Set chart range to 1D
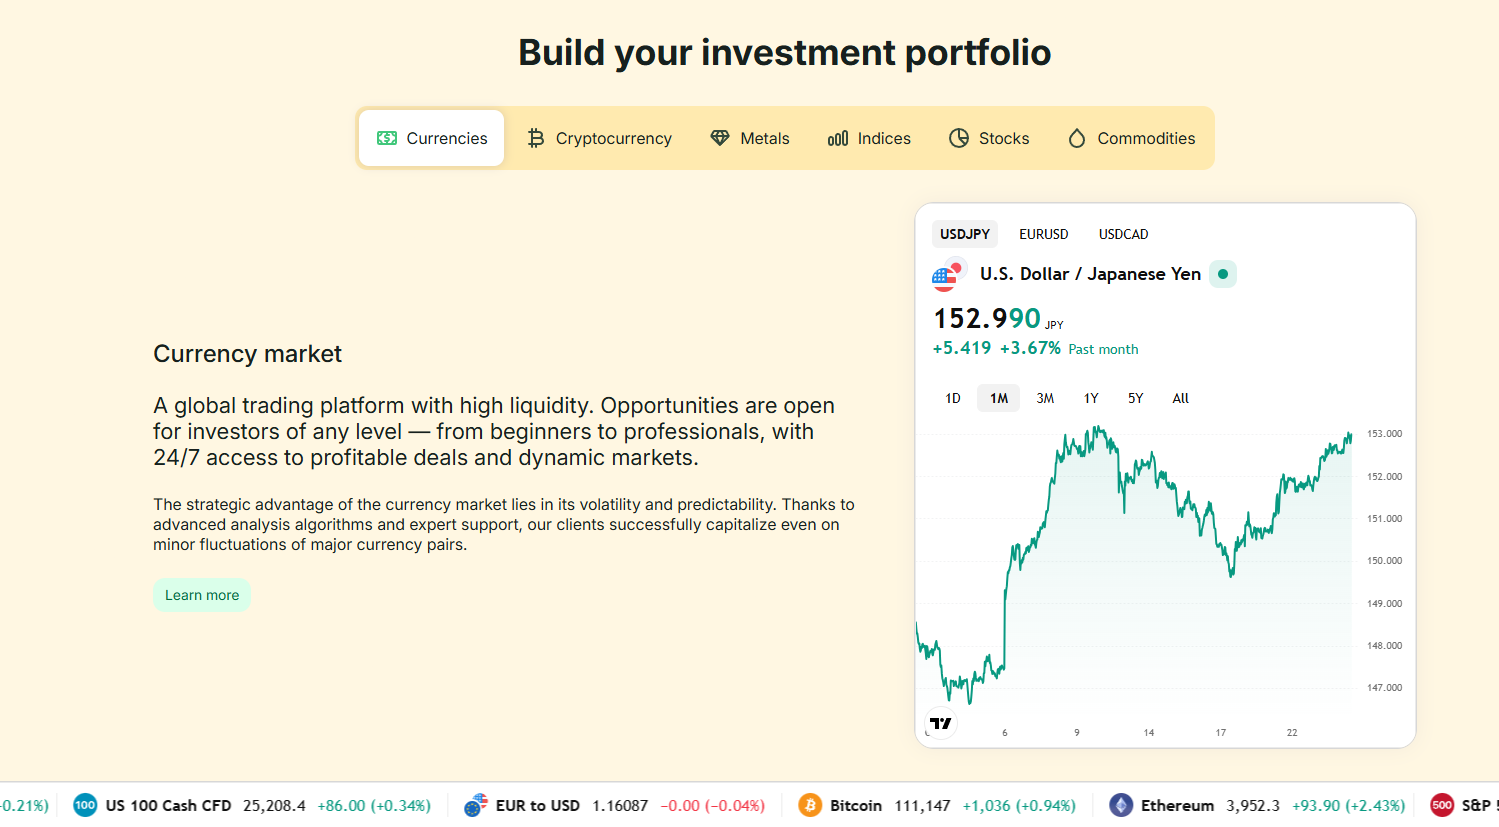The width and height of the screenshot is (1499, 827). 953,398
